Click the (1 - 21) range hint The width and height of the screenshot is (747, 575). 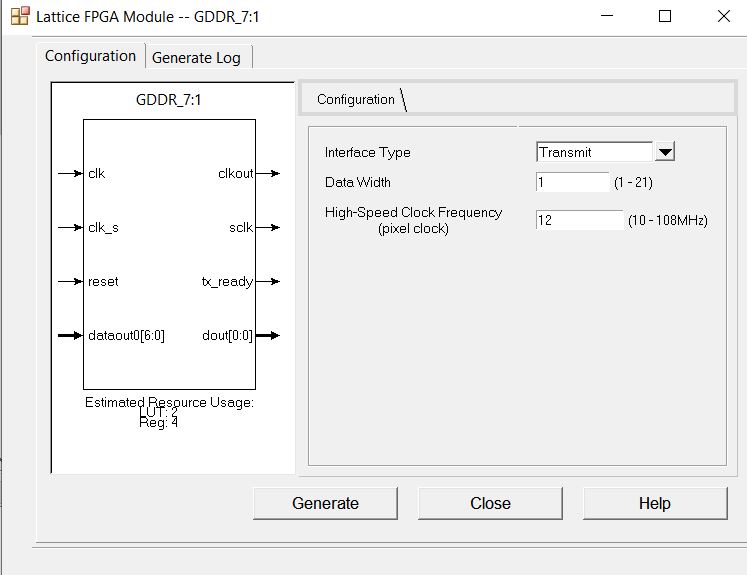[x=633, y=182]
